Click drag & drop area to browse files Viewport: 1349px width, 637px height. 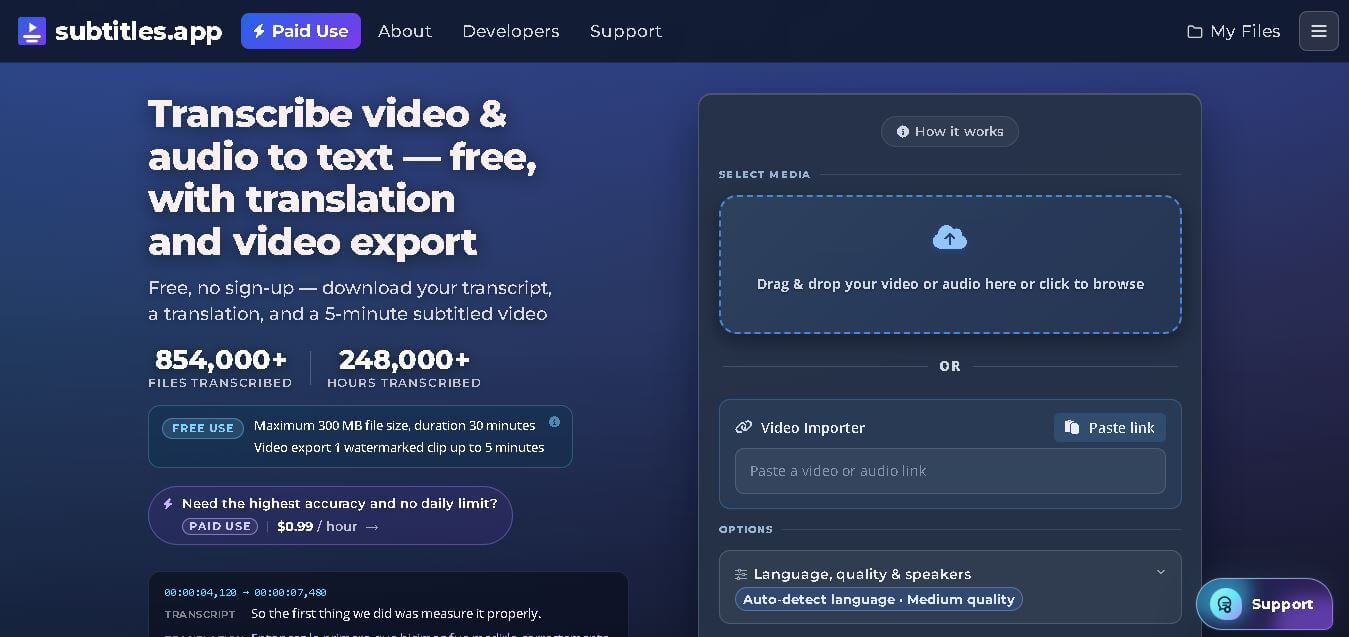click(950, 264)
